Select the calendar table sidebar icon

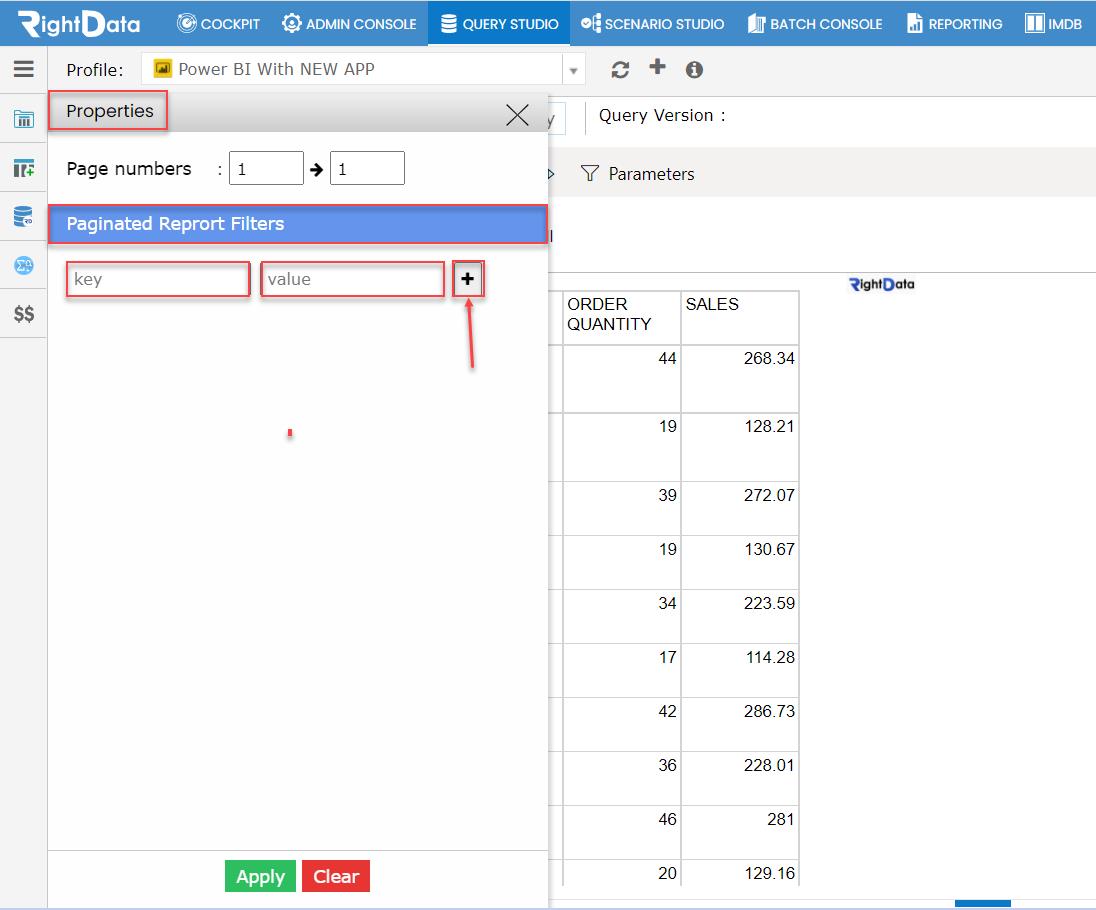[24, 119]
